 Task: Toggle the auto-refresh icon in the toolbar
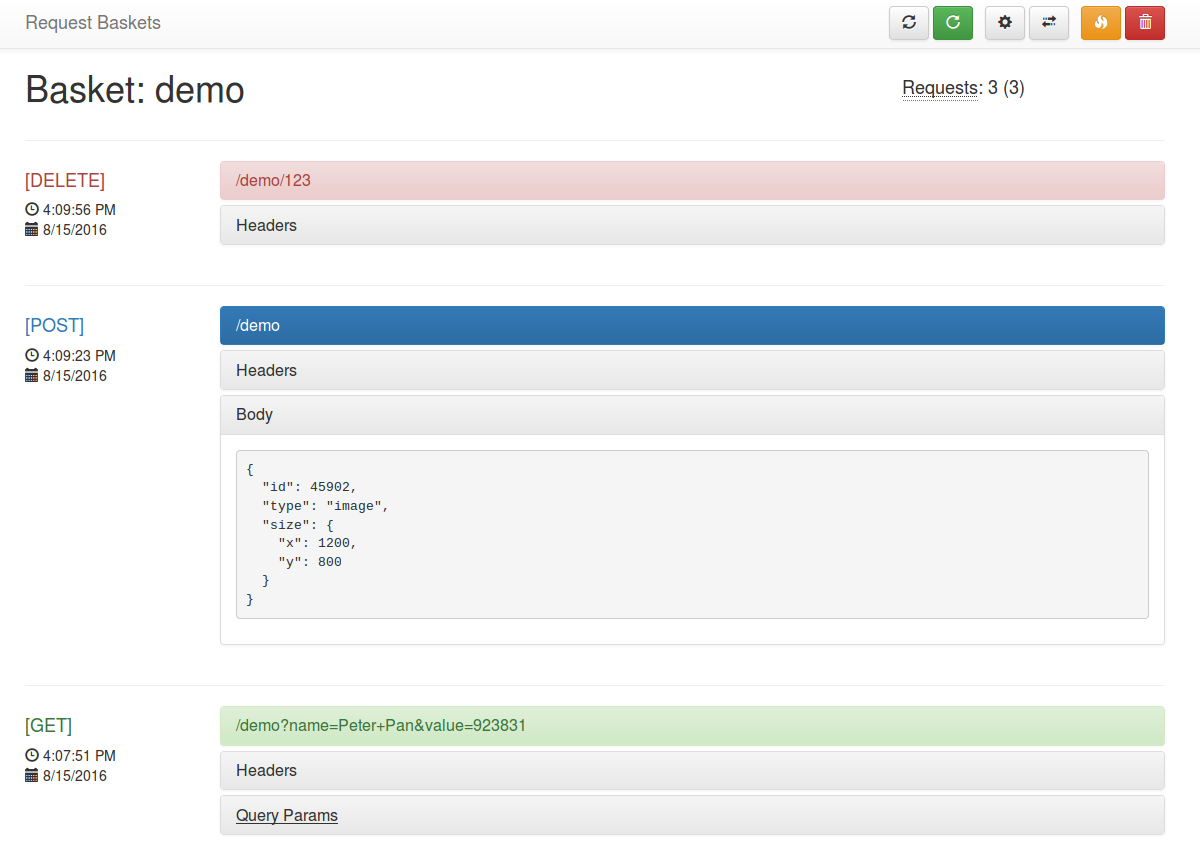coord(909,22)
